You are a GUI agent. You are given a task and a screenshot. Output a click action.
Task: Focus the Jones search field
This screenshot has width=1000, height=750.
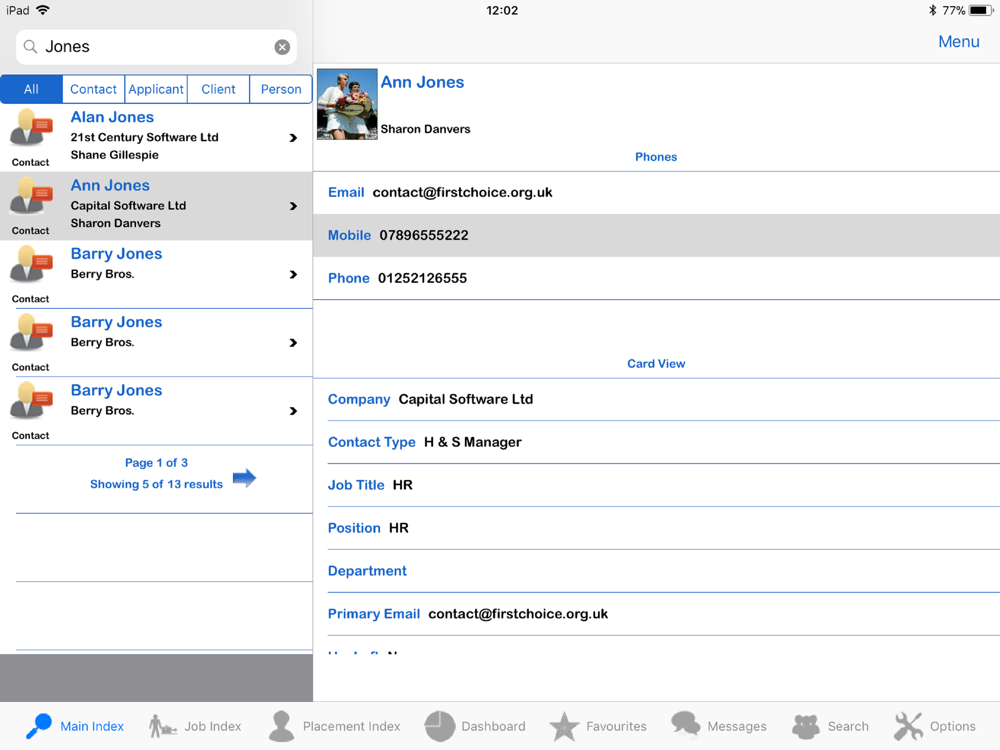[x=156, y=47]
